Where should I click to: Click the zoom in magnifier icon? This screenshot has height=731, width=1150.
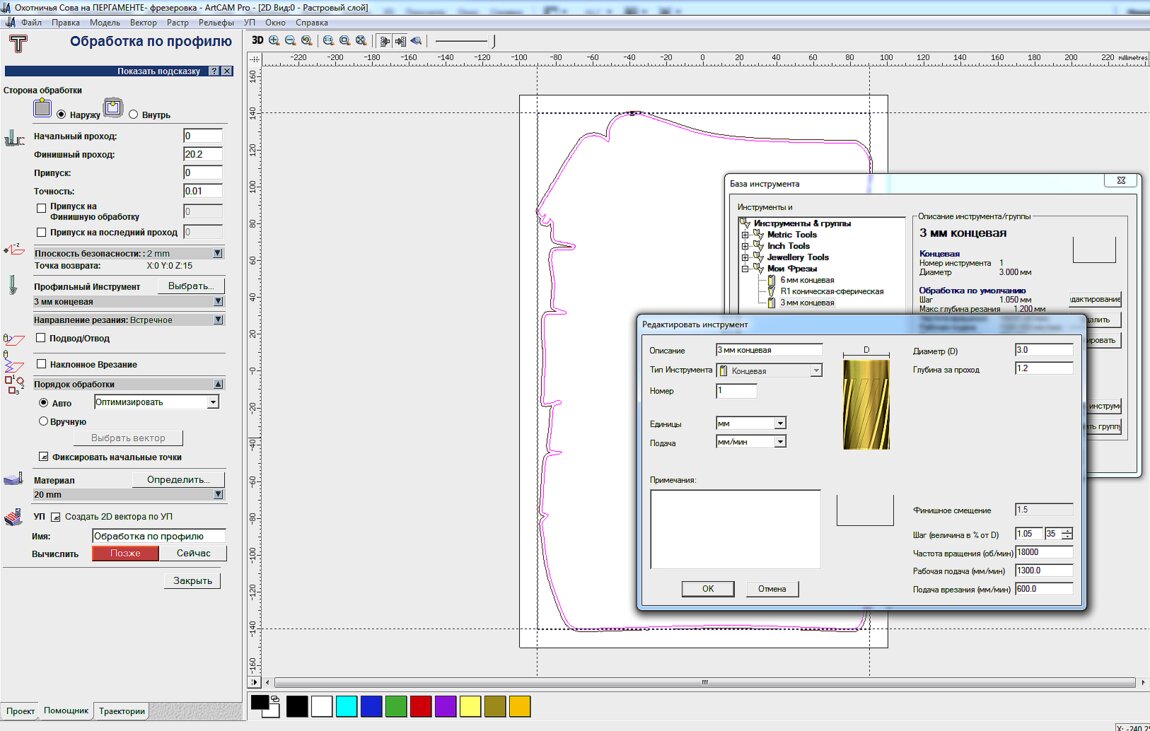click(274, 40)
